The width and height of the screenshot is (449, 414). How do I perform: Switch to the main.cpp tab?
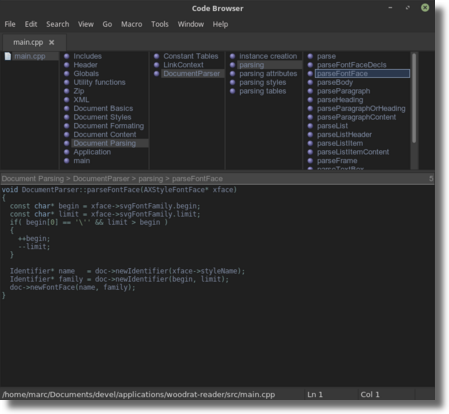coord(28,42)
